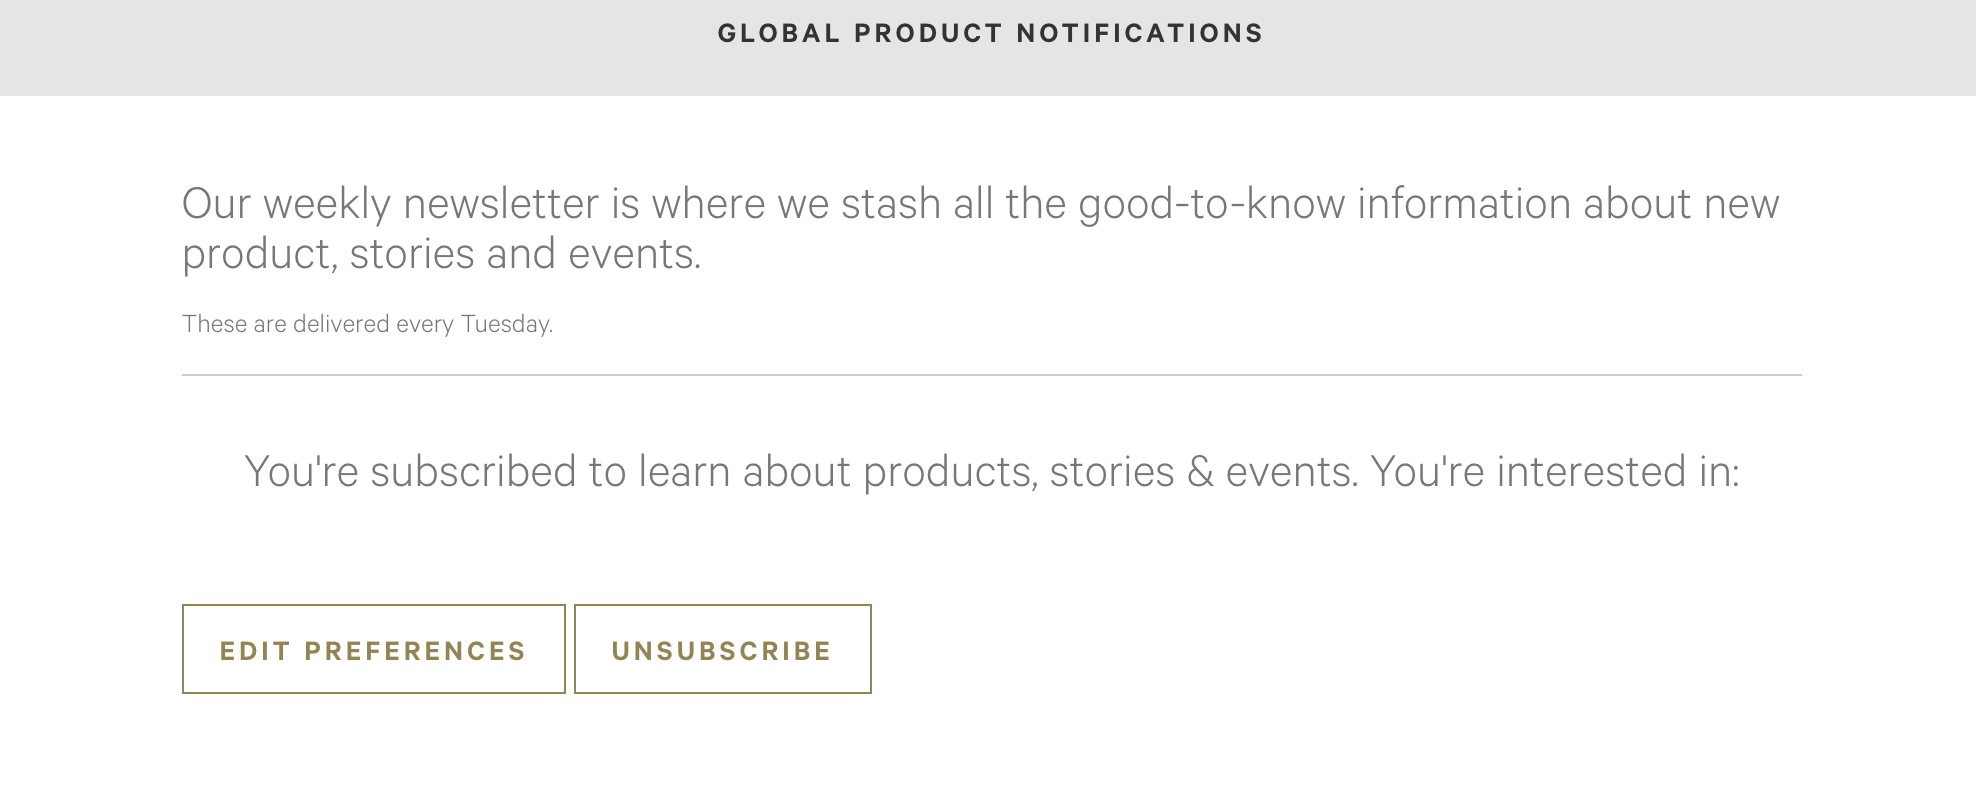
Task: Click the word 'Tuesday'
Action: (506, 324)
